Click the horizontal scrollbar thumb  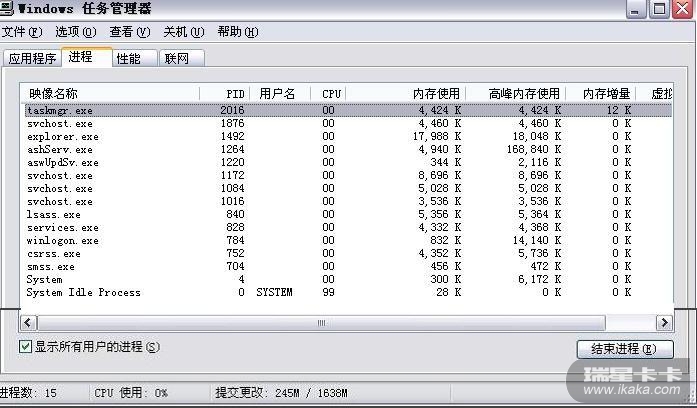pyautogui.click(x=321, y=323)
